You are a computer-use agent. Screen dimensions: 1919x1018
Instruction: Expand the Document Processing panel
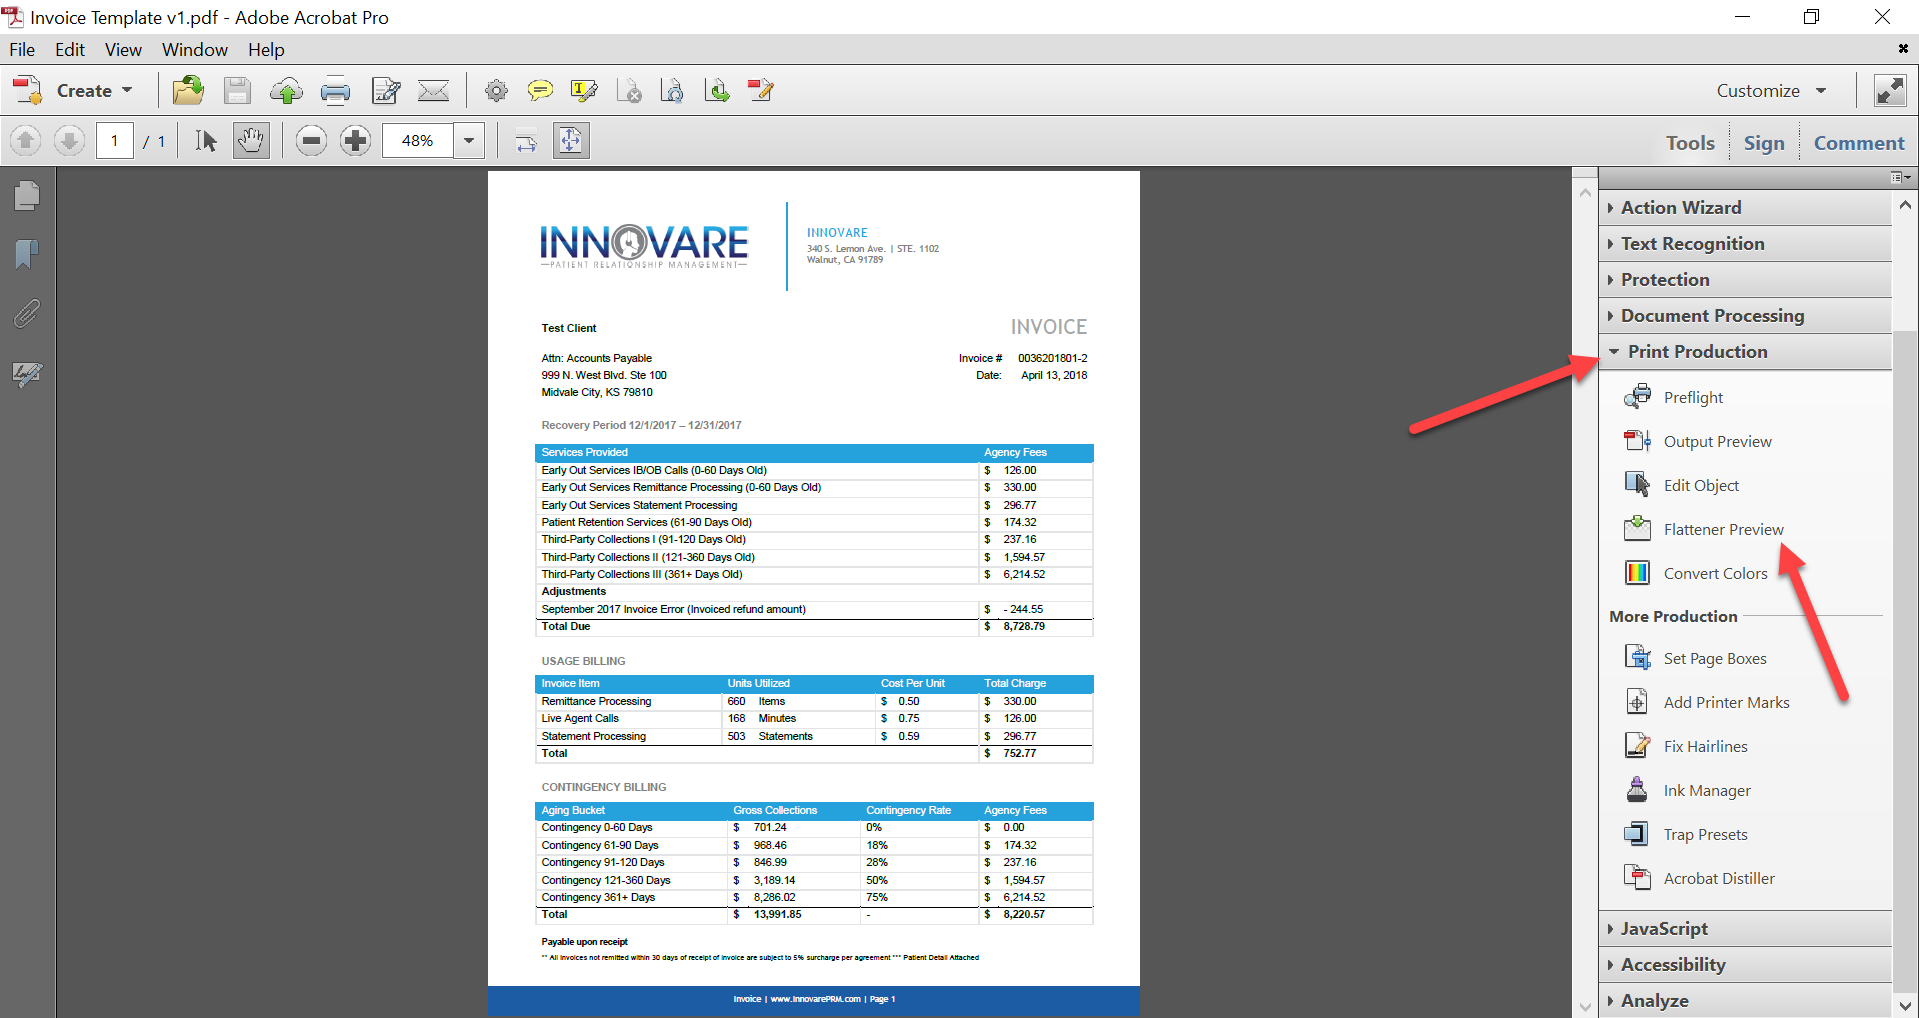pos(1713,315)
